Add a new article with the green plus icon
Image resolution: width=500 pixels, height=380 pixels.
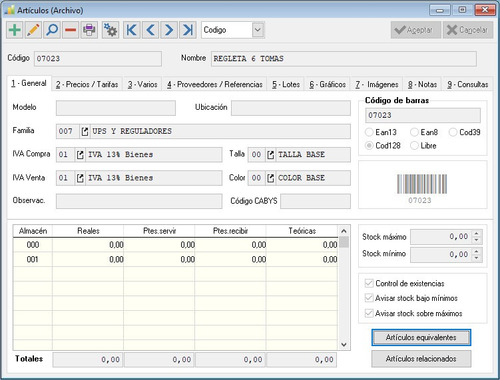(15, 30)
